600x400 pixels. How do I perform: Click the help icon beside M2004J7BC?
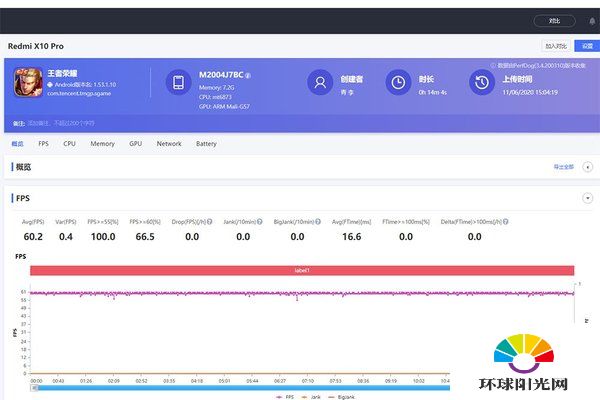[248, 76]
